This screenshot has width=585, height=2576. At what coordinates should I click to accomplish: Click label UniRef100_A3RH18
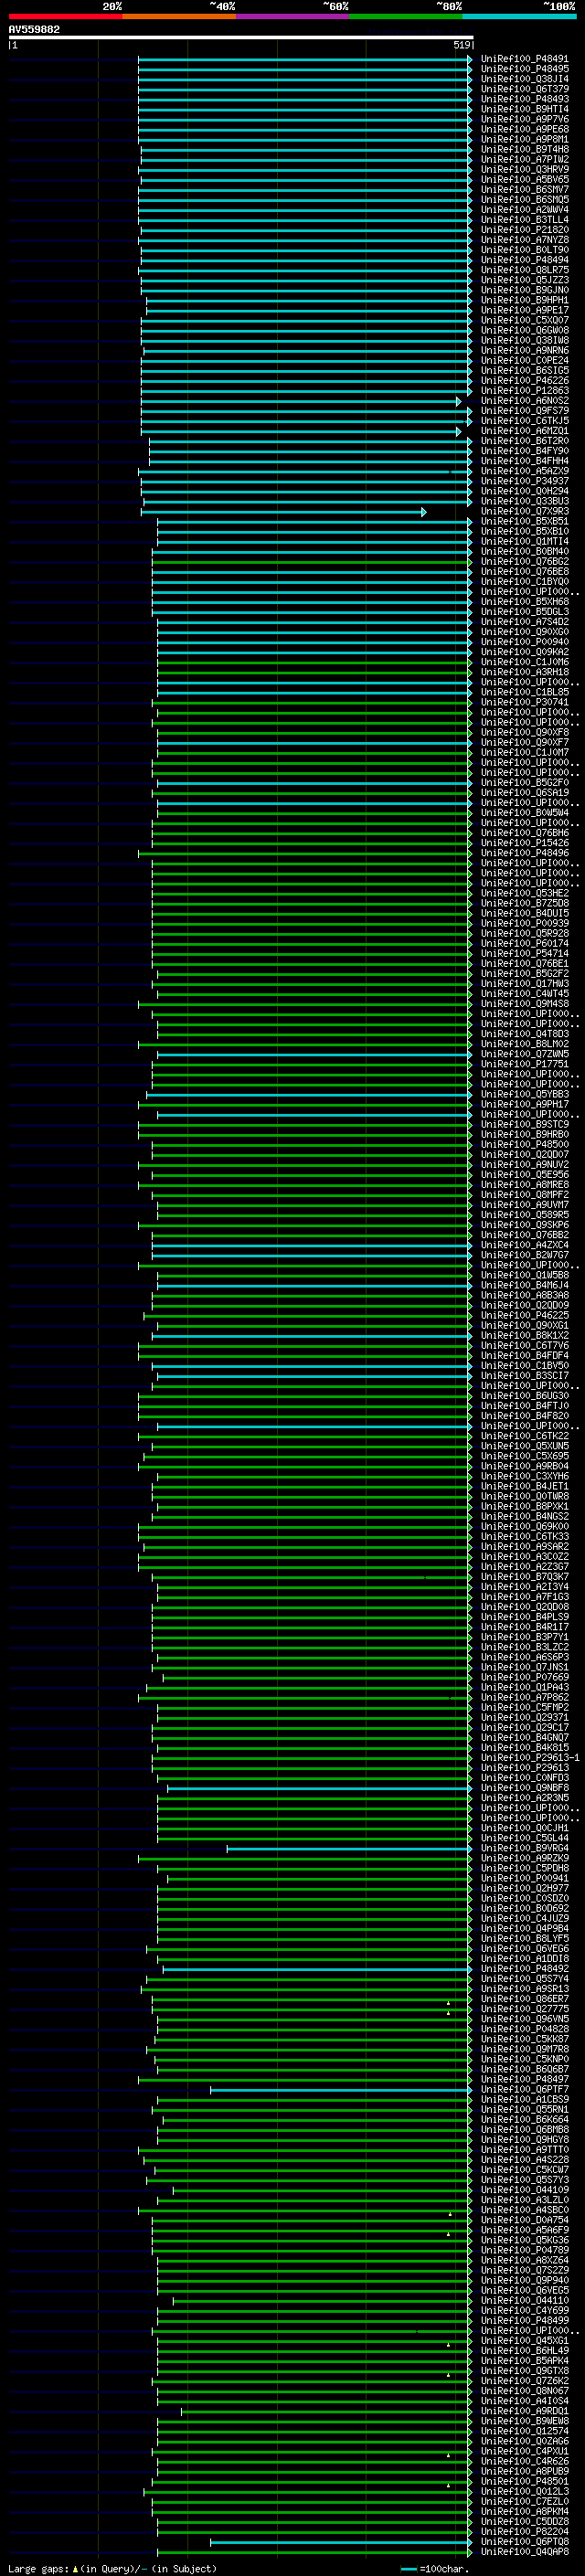[524, 673]
